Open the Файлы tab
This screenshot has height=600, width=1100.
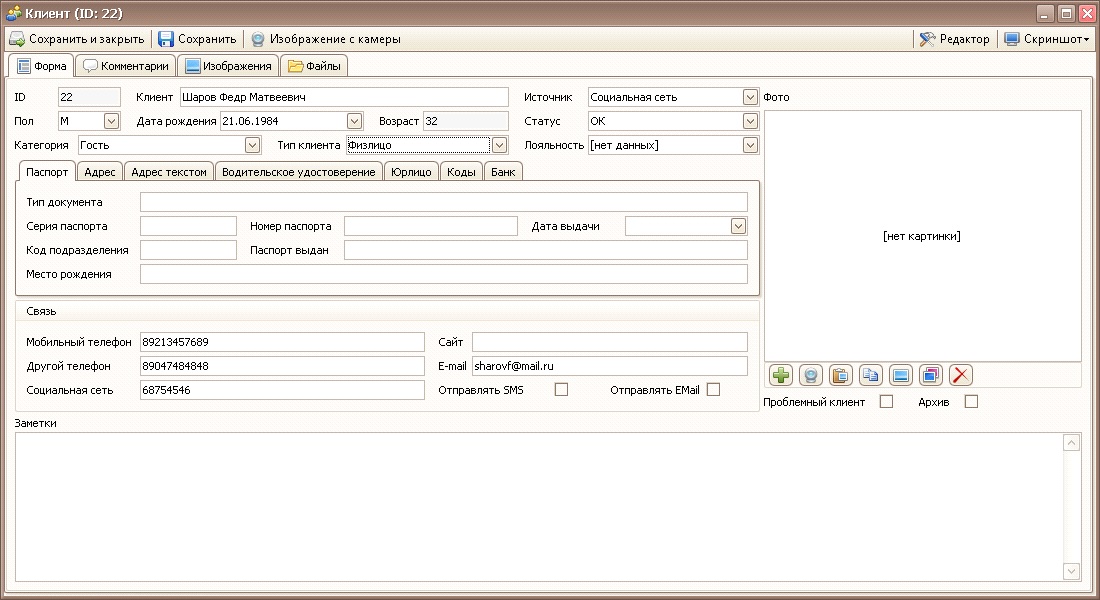click(x=314, y=66)
